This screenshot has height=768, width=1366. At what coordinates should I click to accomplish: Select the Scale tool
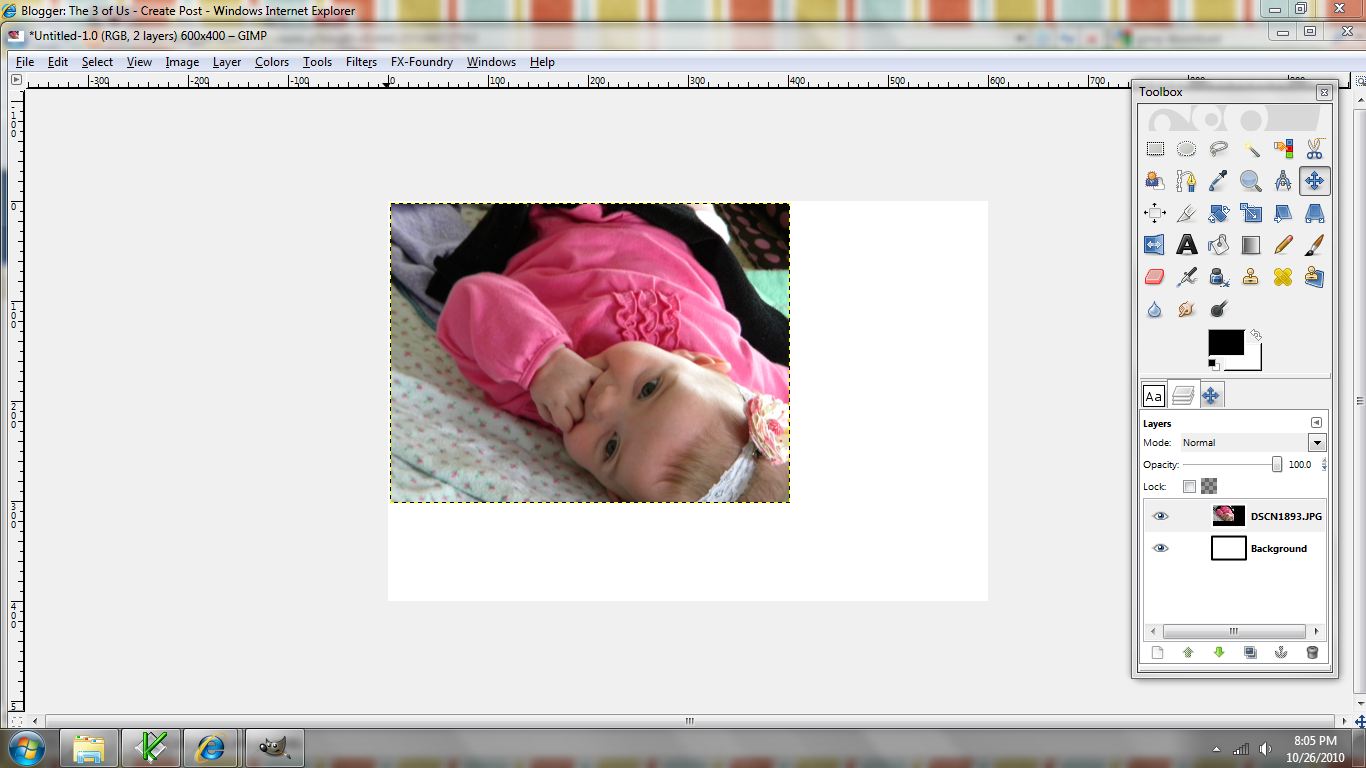1251,213
